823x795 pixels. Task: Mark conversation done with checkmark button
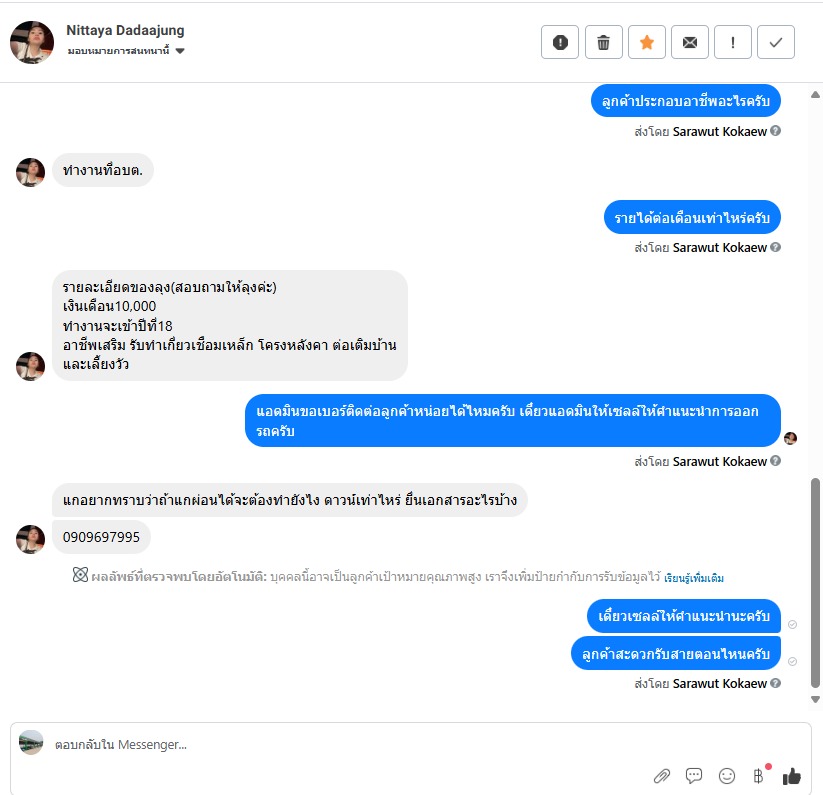coord(776,42)
